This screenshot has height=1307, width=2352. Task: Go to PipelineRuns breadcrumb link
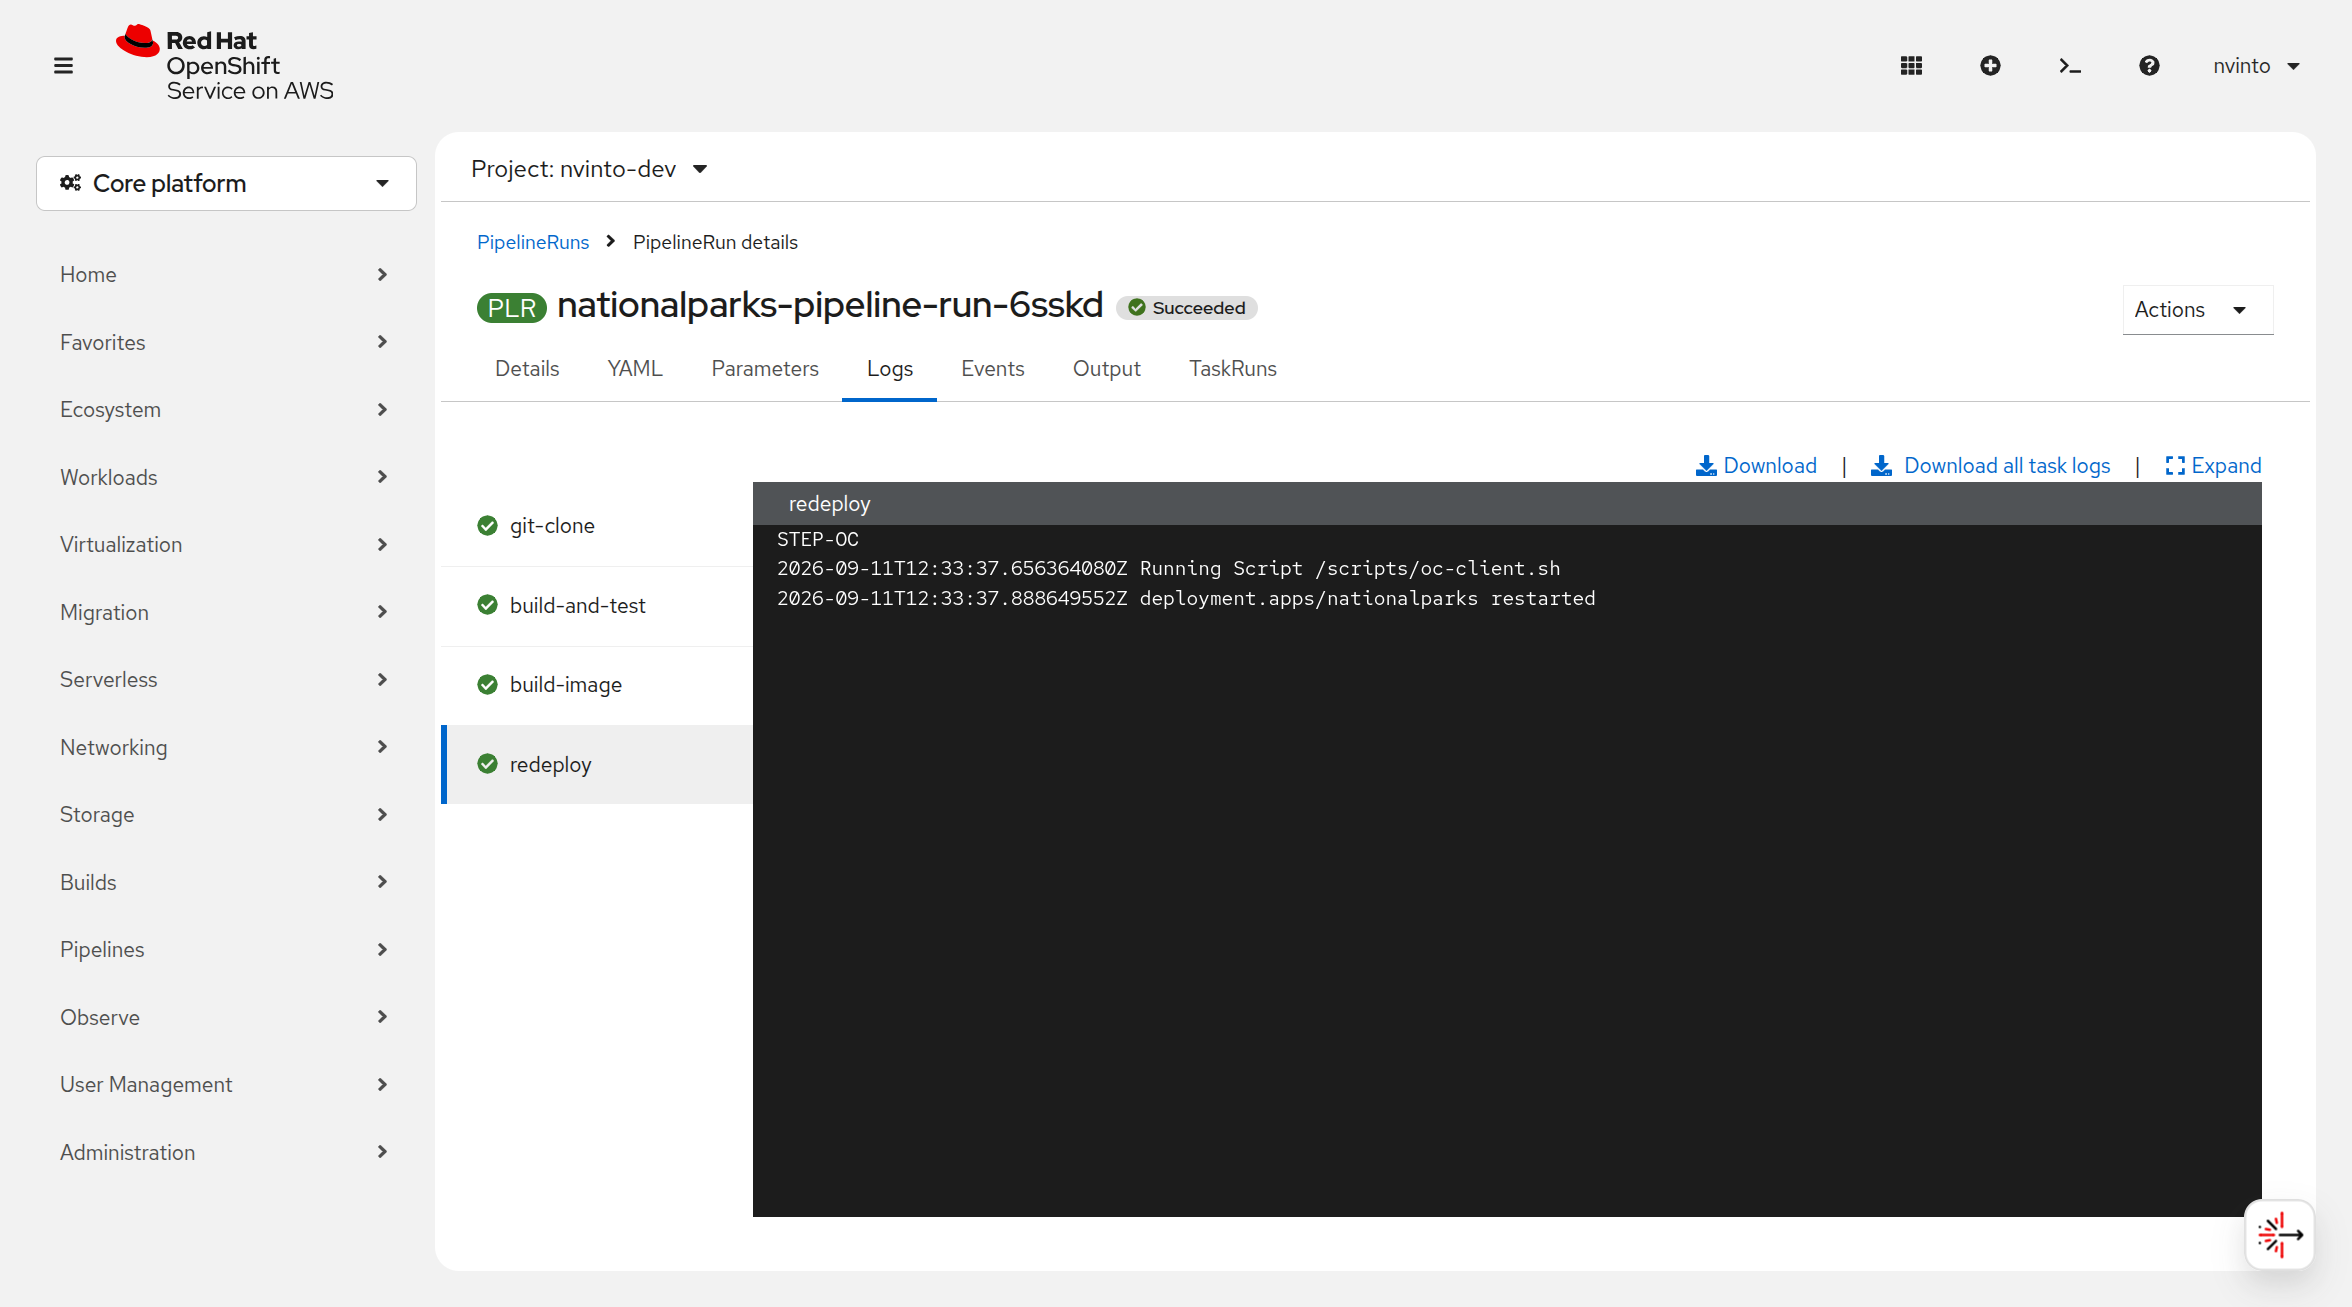coord(533,242)
